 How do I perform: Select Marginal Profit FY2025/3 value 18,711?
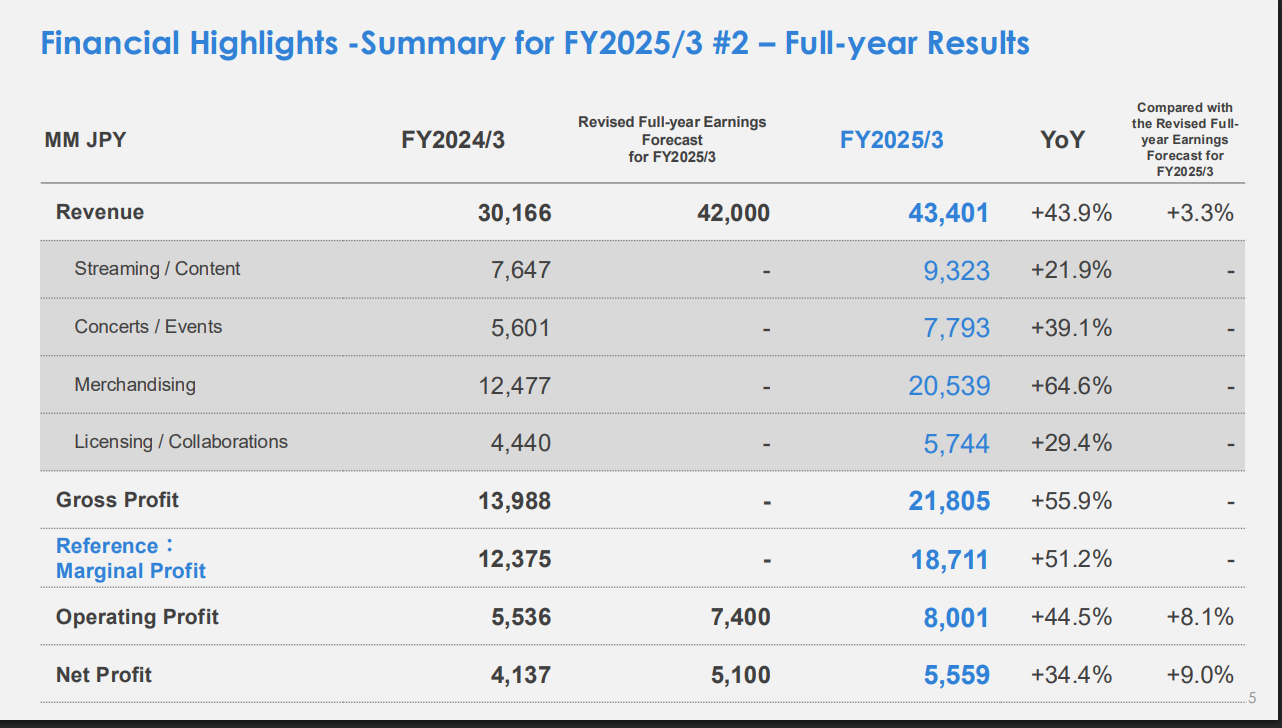tap(950, 559)
